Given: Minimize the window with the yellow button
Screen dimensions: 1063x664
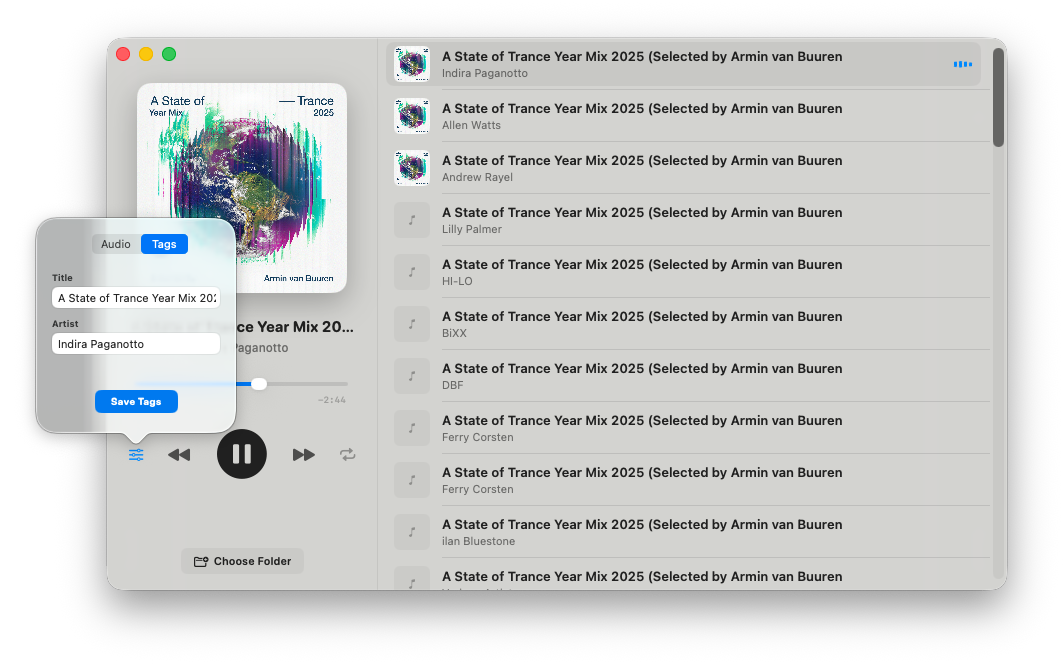Looking at the screenshot, I should [146, 54].
